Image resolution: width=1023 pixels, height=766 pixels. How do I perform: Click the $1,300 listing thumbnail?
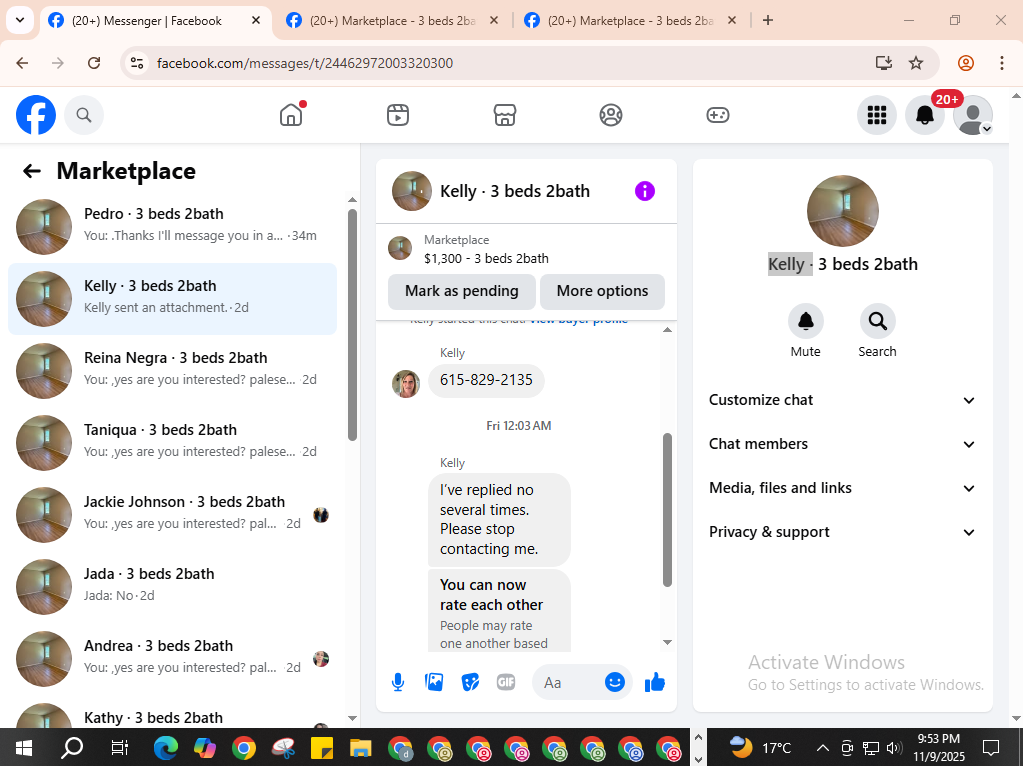(400, 248)
